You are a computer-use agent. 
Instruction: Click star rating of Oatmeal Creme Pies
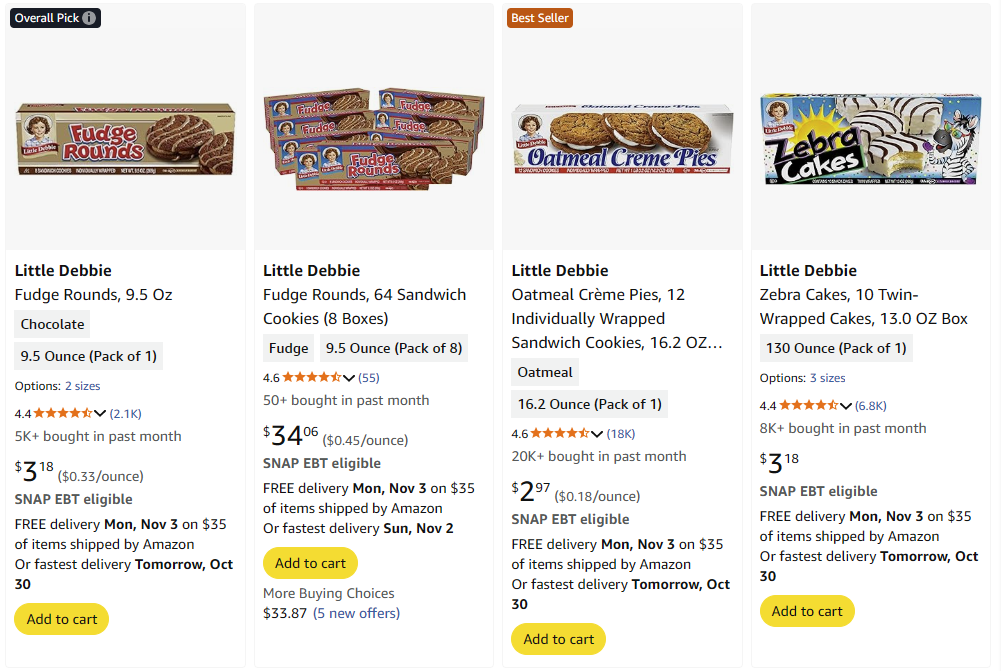coord(559,433)
